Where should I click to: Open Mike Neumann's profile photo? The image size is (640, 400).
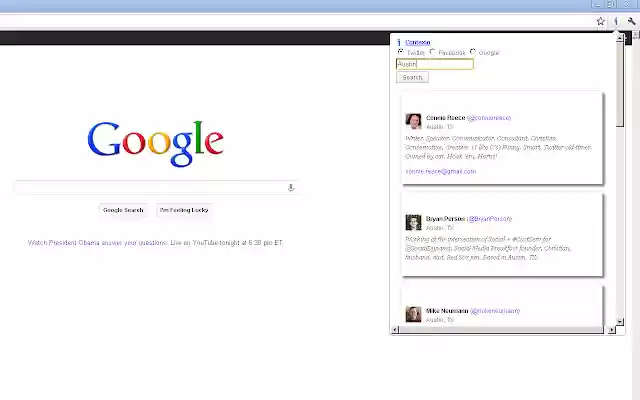(x=413, y=314)
